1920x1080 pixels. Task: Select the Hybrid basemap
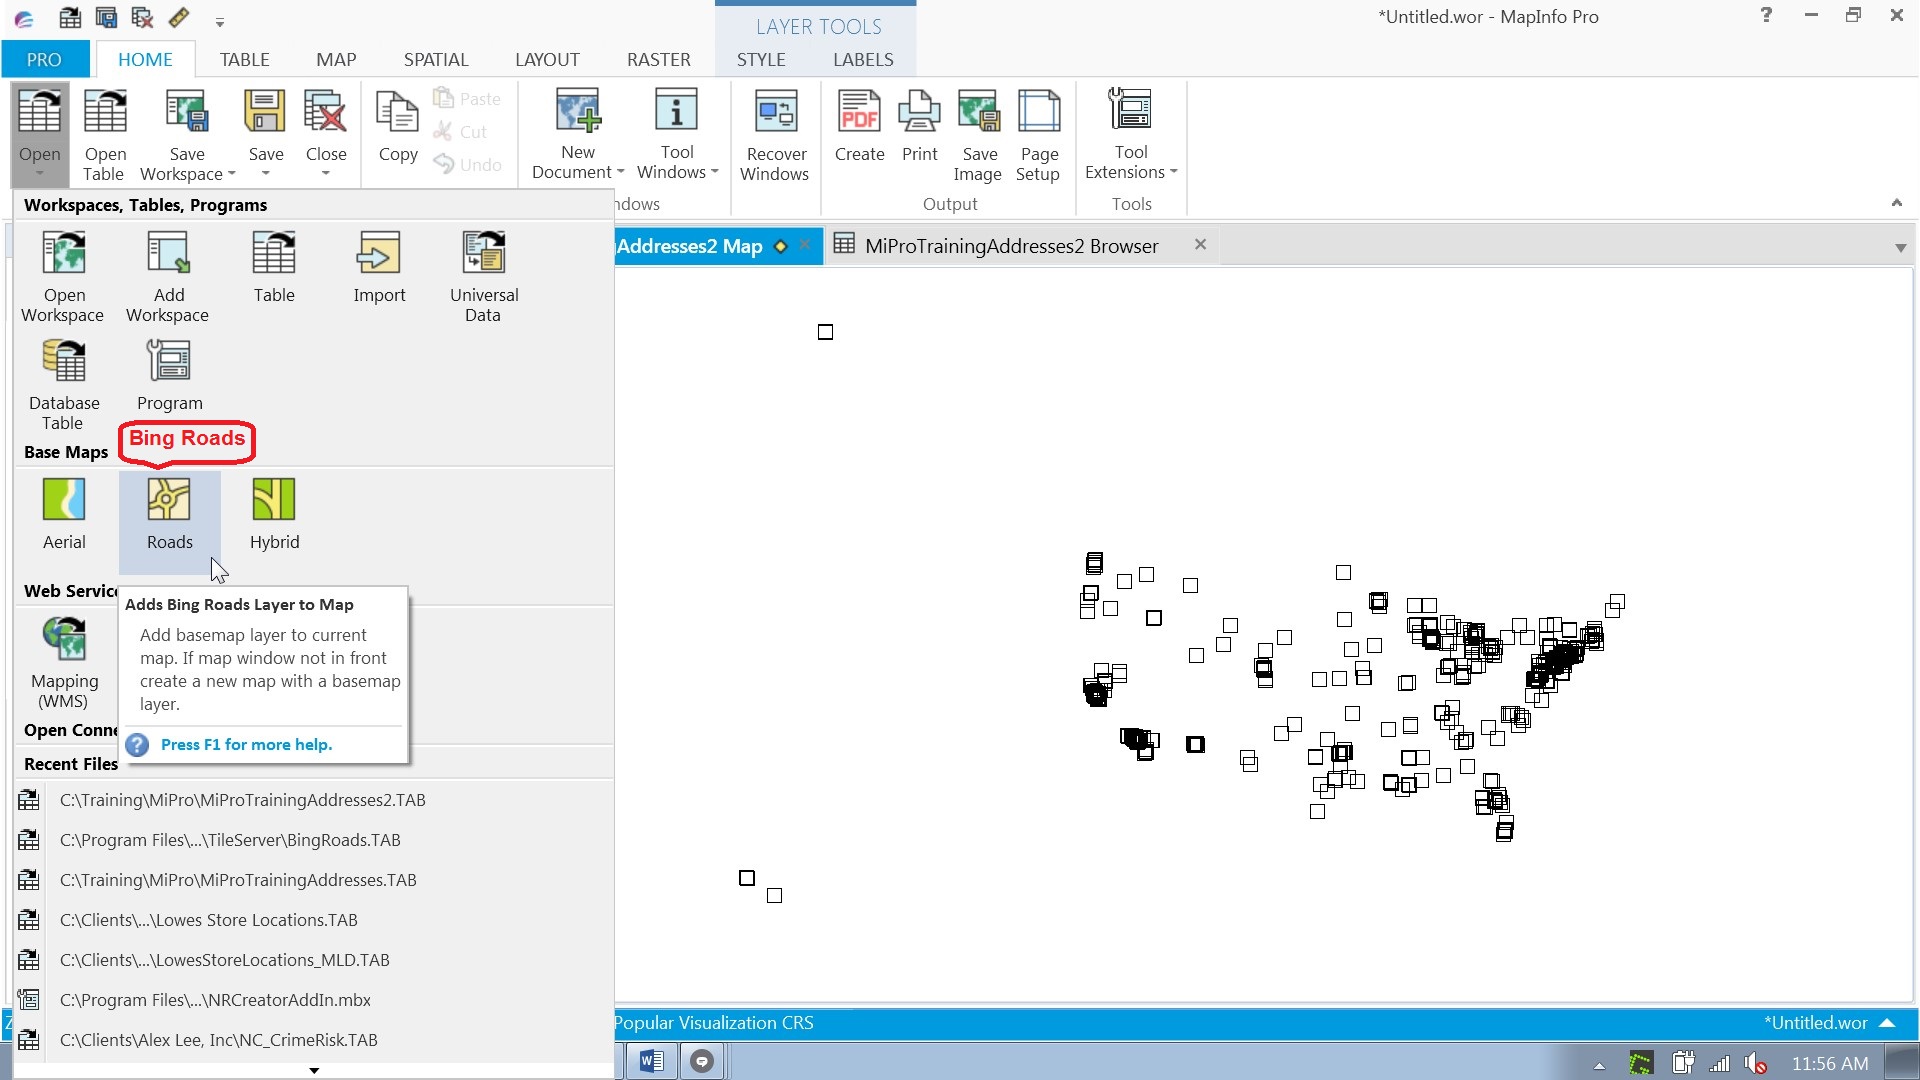273,512
